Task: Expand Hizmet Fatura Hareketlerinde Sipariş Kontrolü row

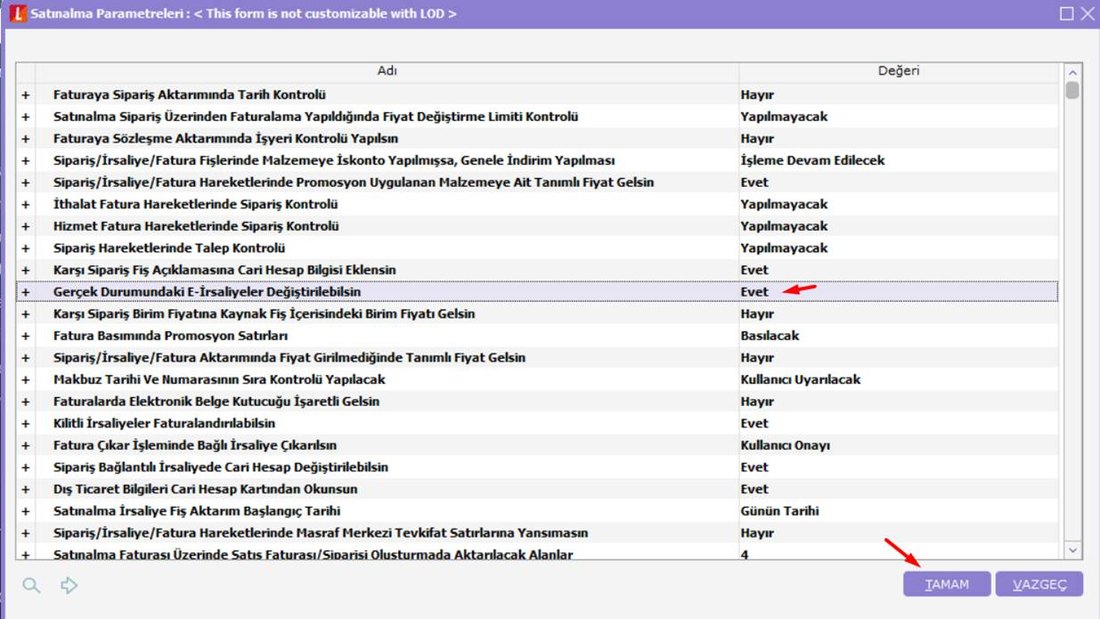Action: [x=26, y=226]
